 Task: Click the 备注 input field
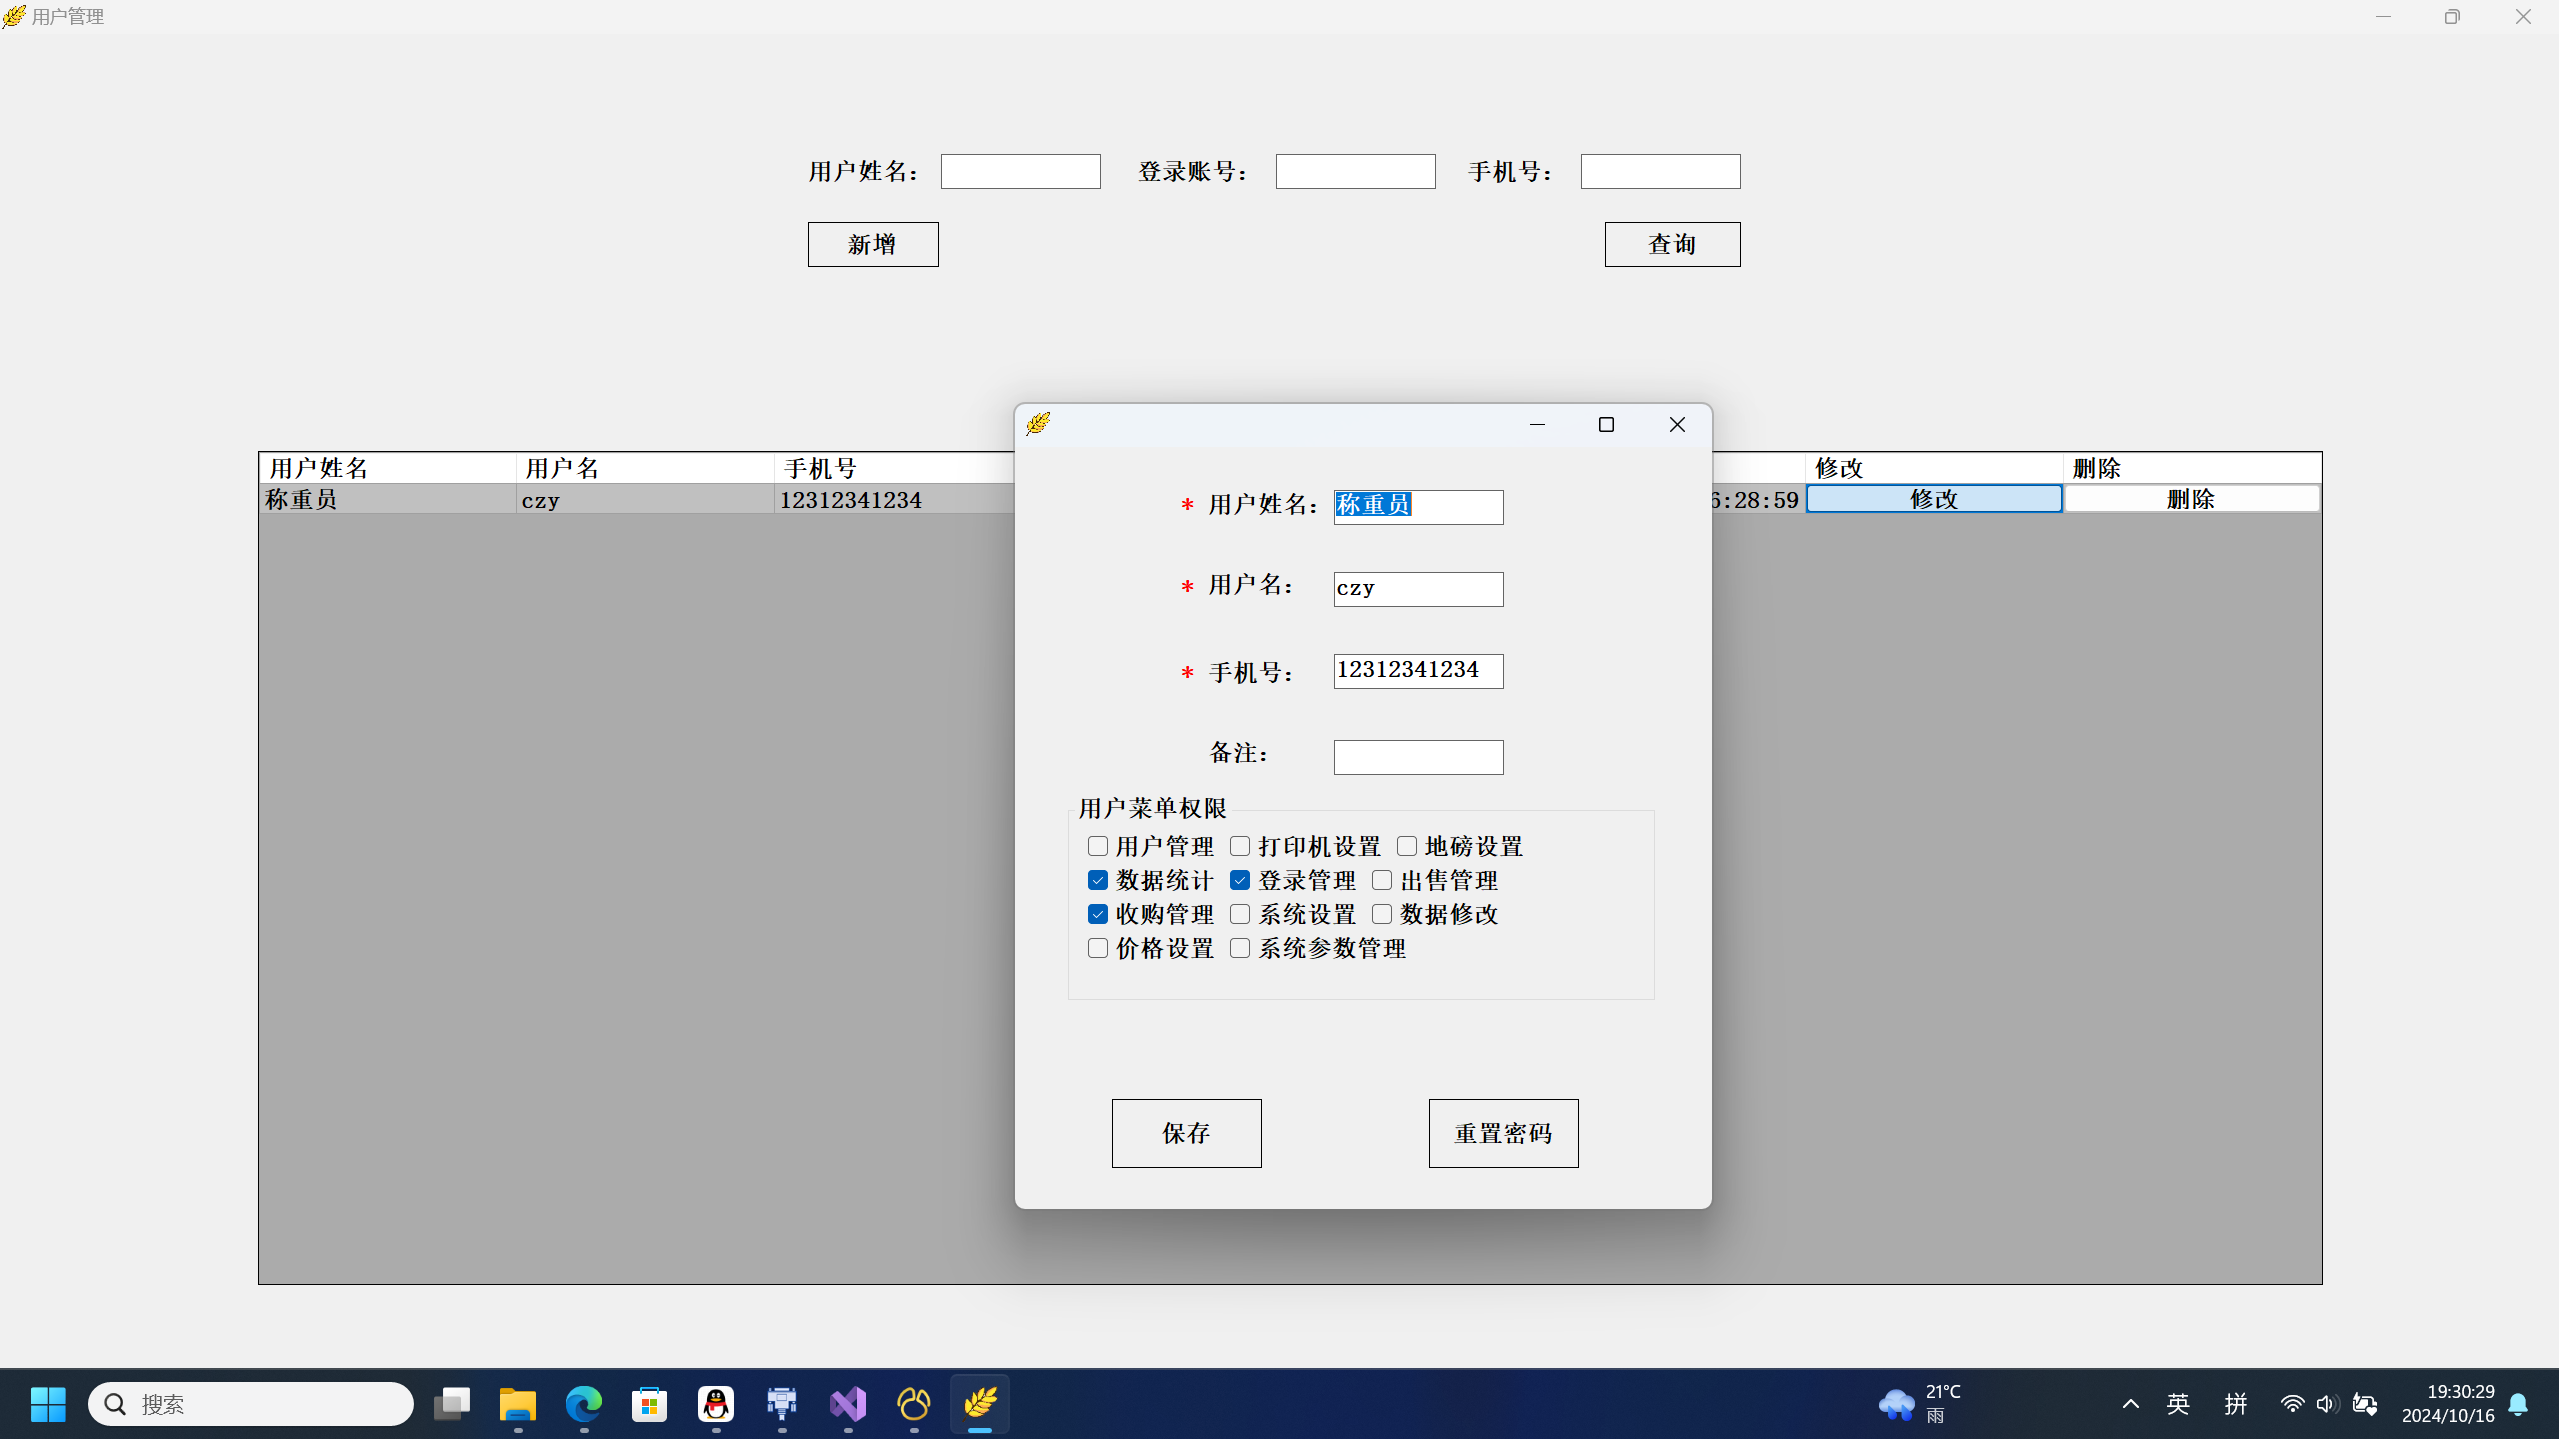coord(1418,757)
